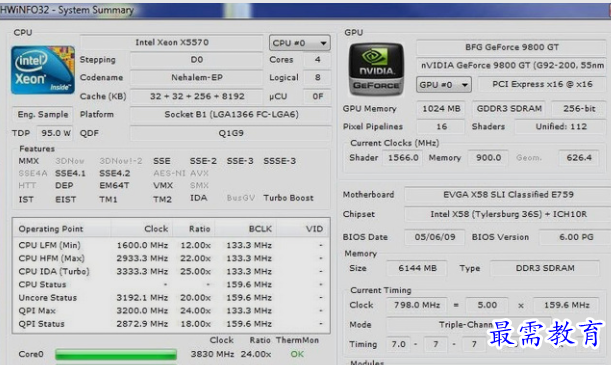The image size is (611, 365).
Task: Select the QPI Max row
Action: pyautogui.click(x=171, y=310)
